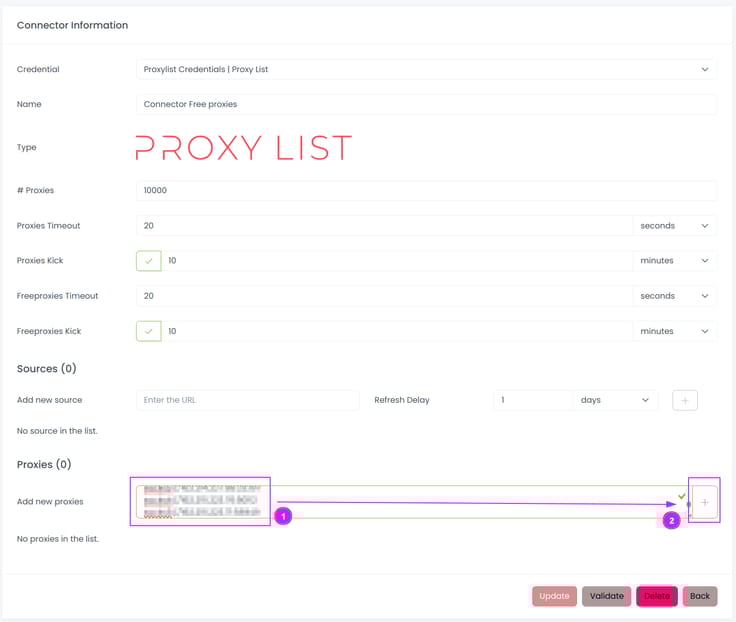Viewport: 736px width, 622px height.
Task: Click the plus icon to add source
Action: (685, 400)
